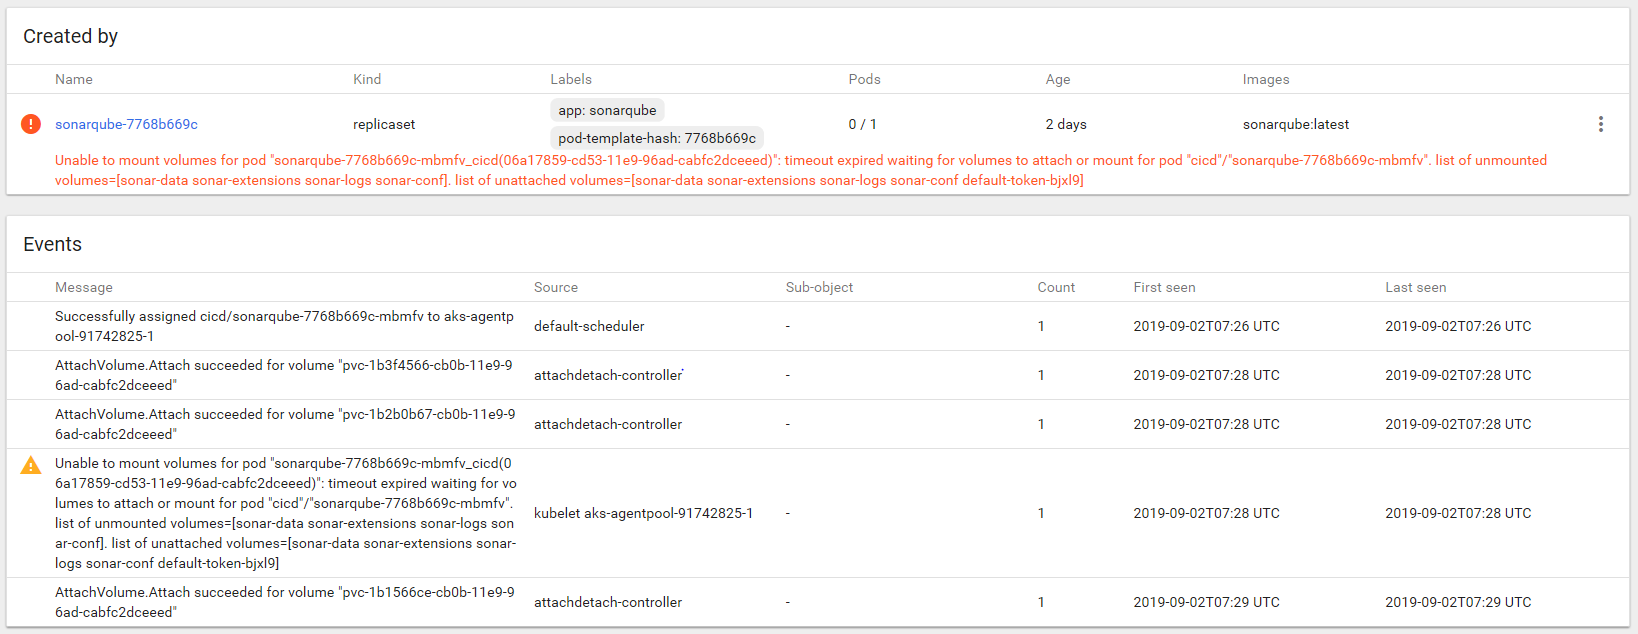Click the 'default-scheduler' source cell
This screenshot has height=634, width=1638.
coord(589,326)
